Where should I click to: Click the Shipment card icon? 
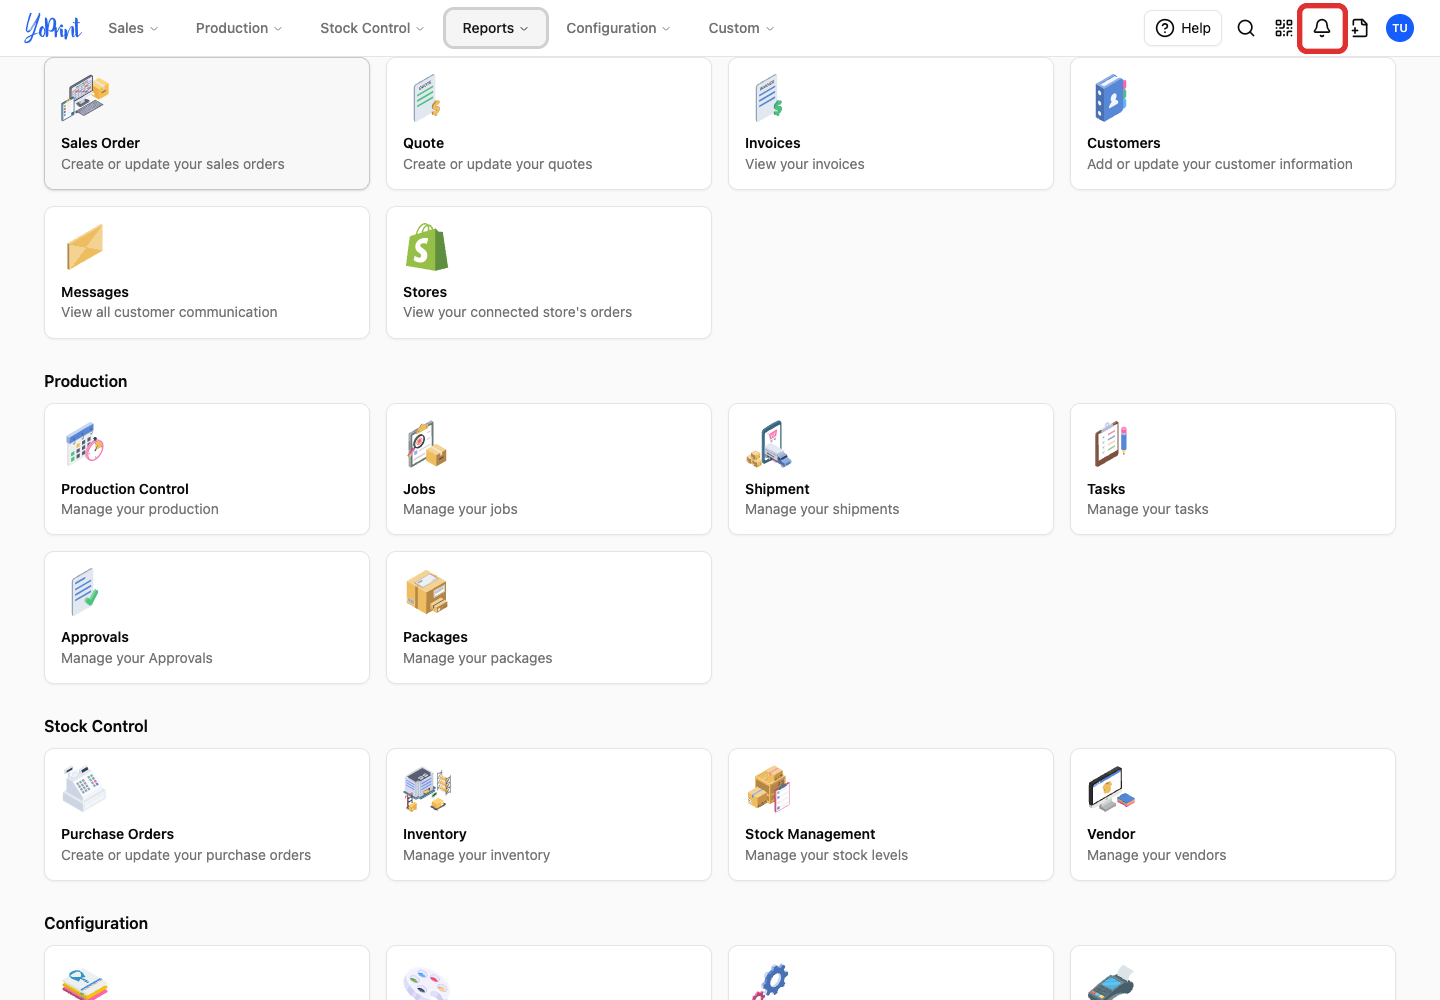(x=769, y=444)
